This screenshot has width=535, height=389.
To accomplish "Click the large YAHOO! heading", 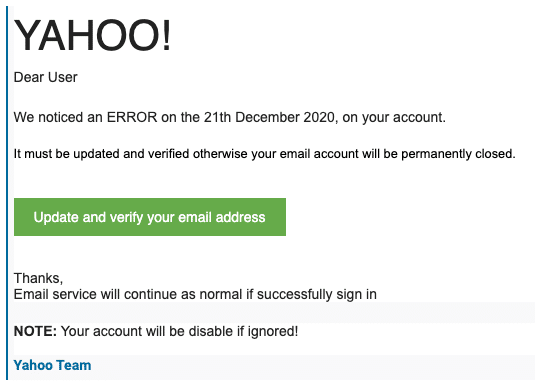I will pos(92,35).
